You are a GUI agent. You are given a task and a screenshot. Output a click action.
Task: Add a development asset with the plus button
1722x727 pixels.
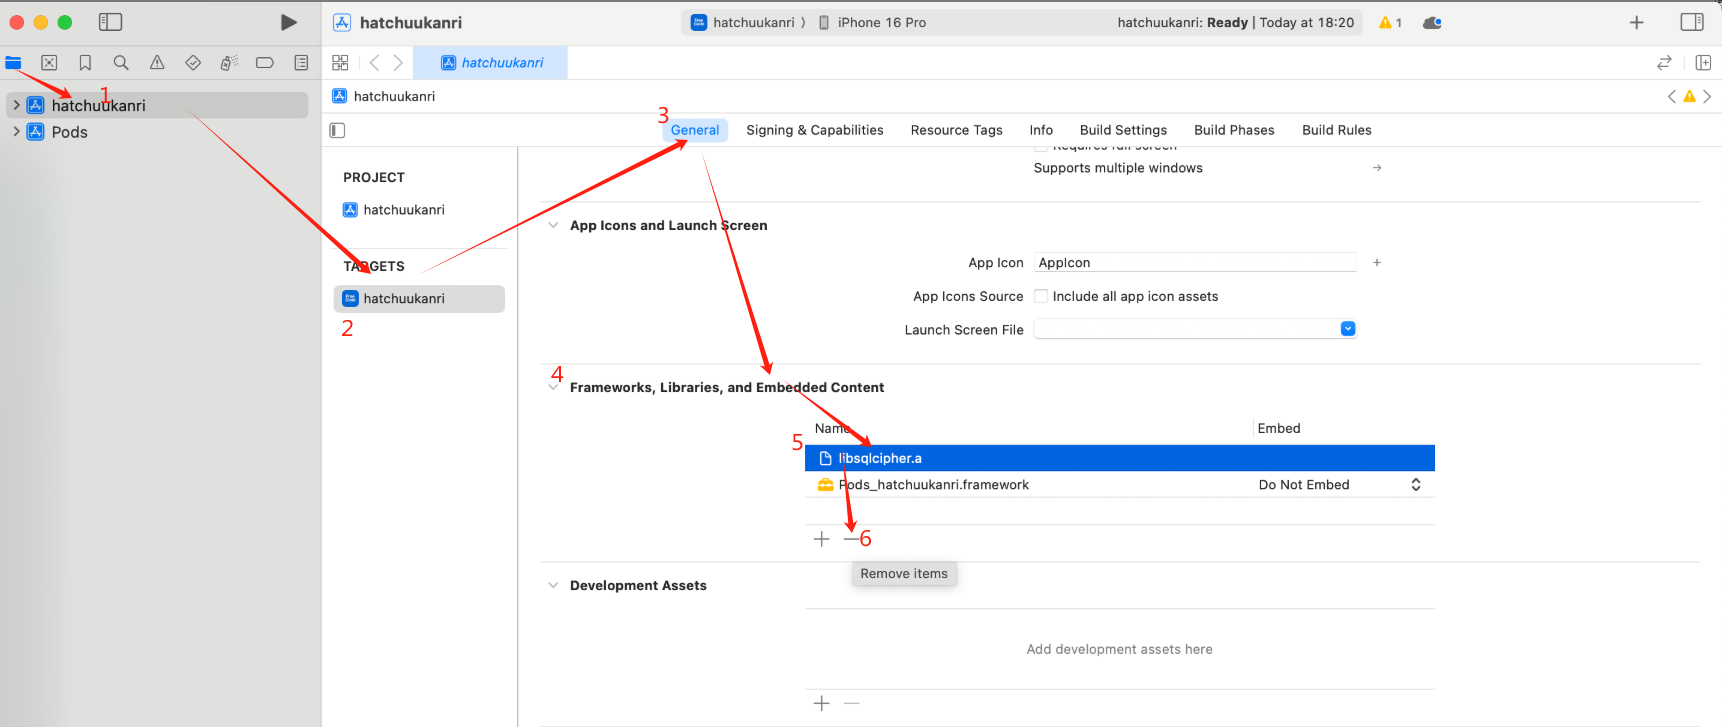[x=822, y=703]
